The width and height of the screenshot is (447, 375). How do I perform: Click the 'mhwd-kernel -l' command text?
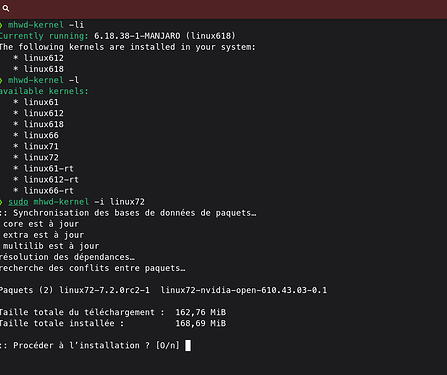[x=43, y=80]
